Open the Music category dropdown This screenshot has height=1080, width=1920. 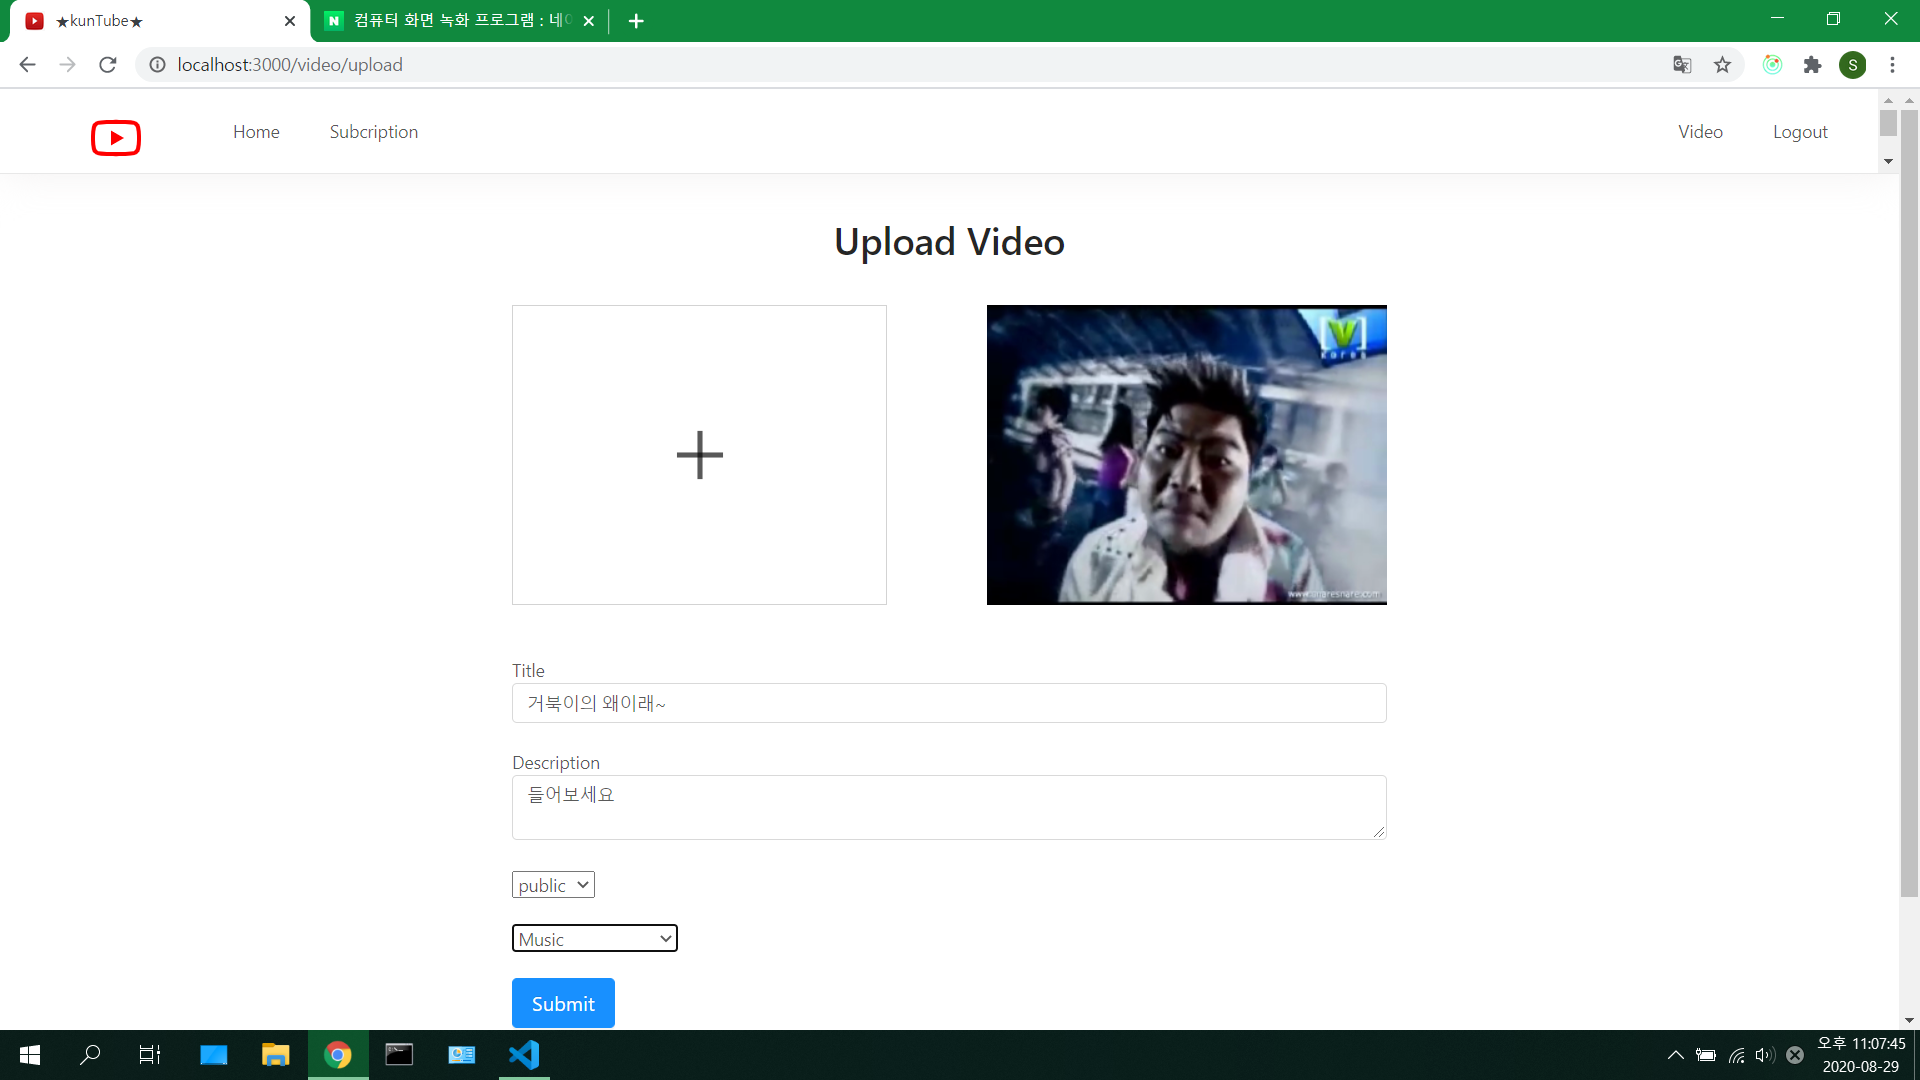tap(594, 938)
